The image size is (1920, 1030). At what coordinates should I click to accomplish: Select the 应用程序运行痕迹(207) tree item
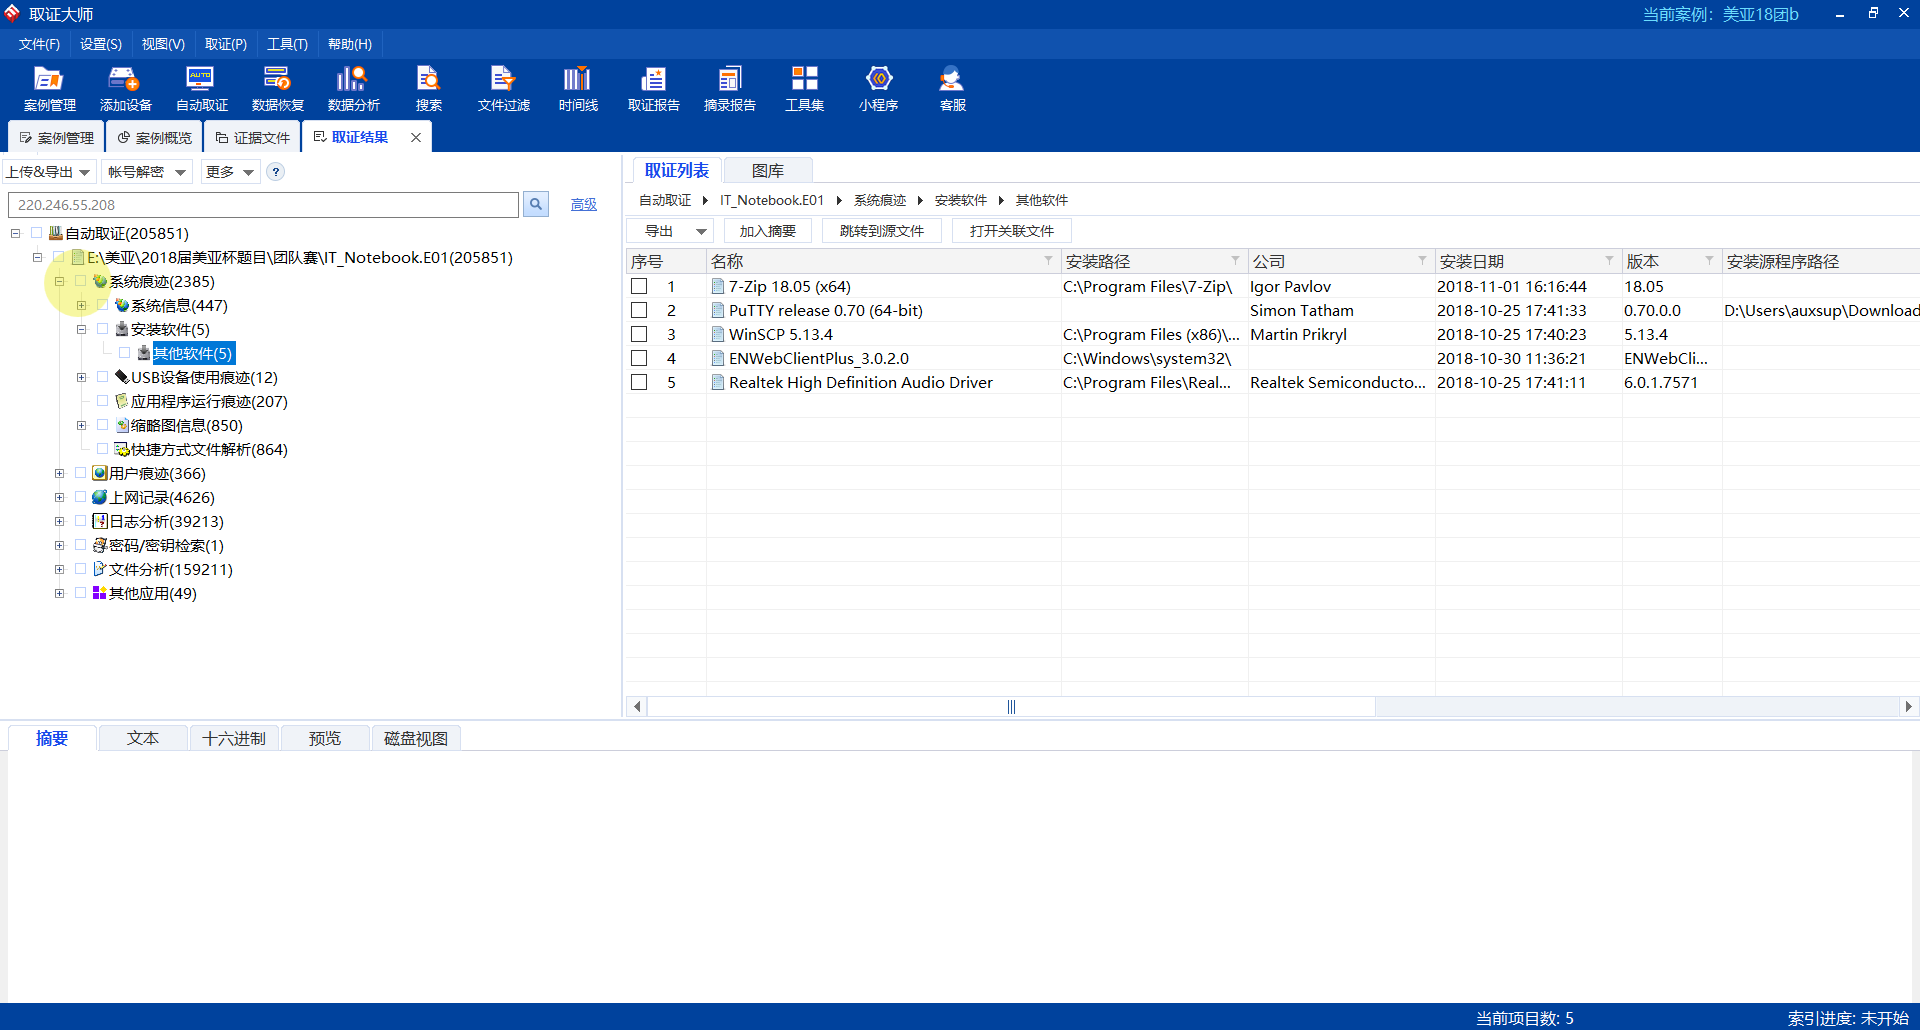(x=209, y=401)
